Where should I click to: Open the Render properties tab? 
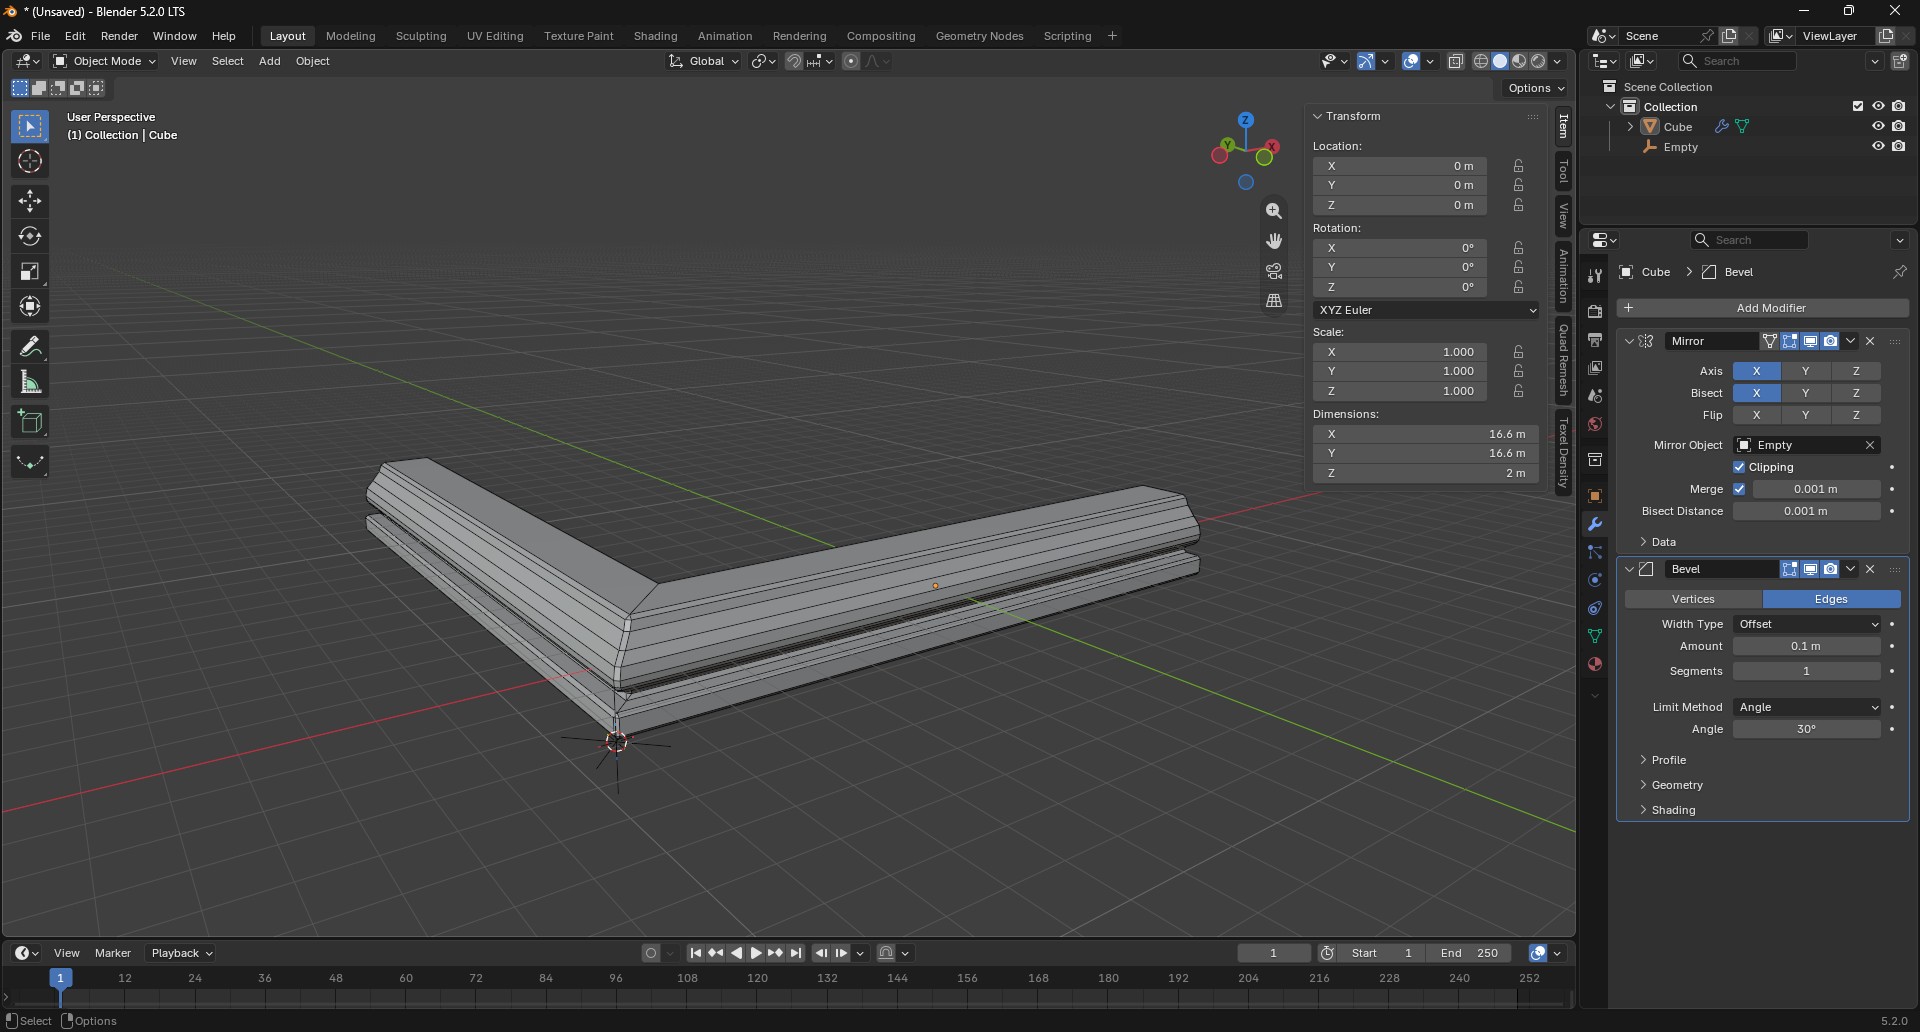coord(1595,312)
